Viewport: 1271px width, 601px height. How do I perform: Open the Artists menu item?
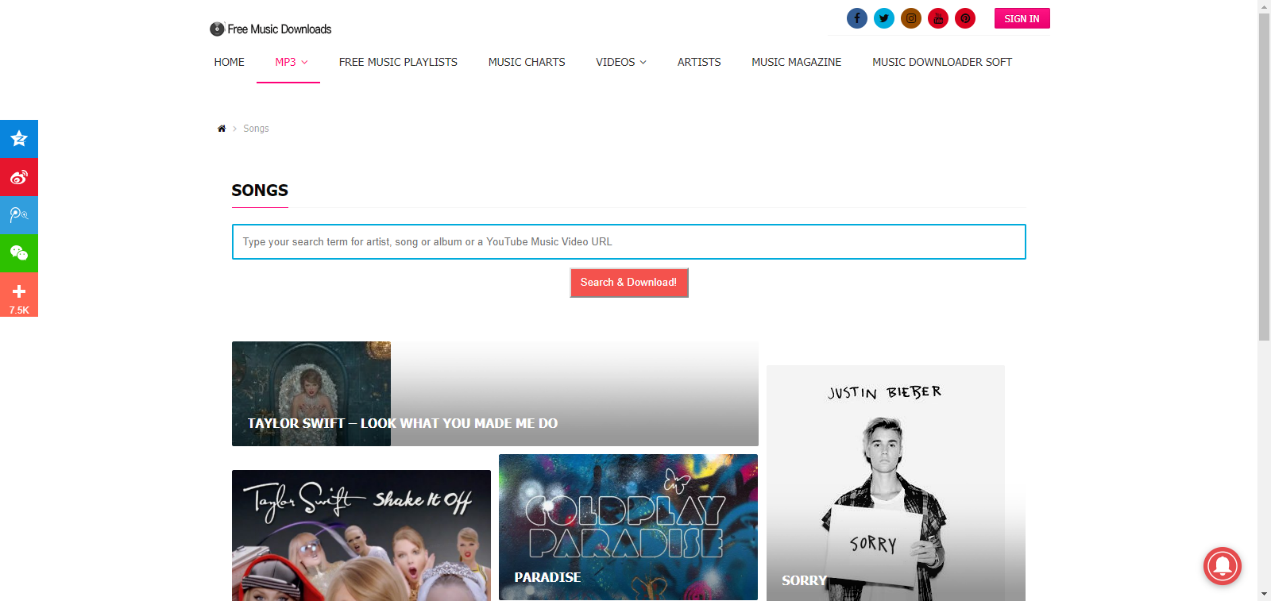699,62
